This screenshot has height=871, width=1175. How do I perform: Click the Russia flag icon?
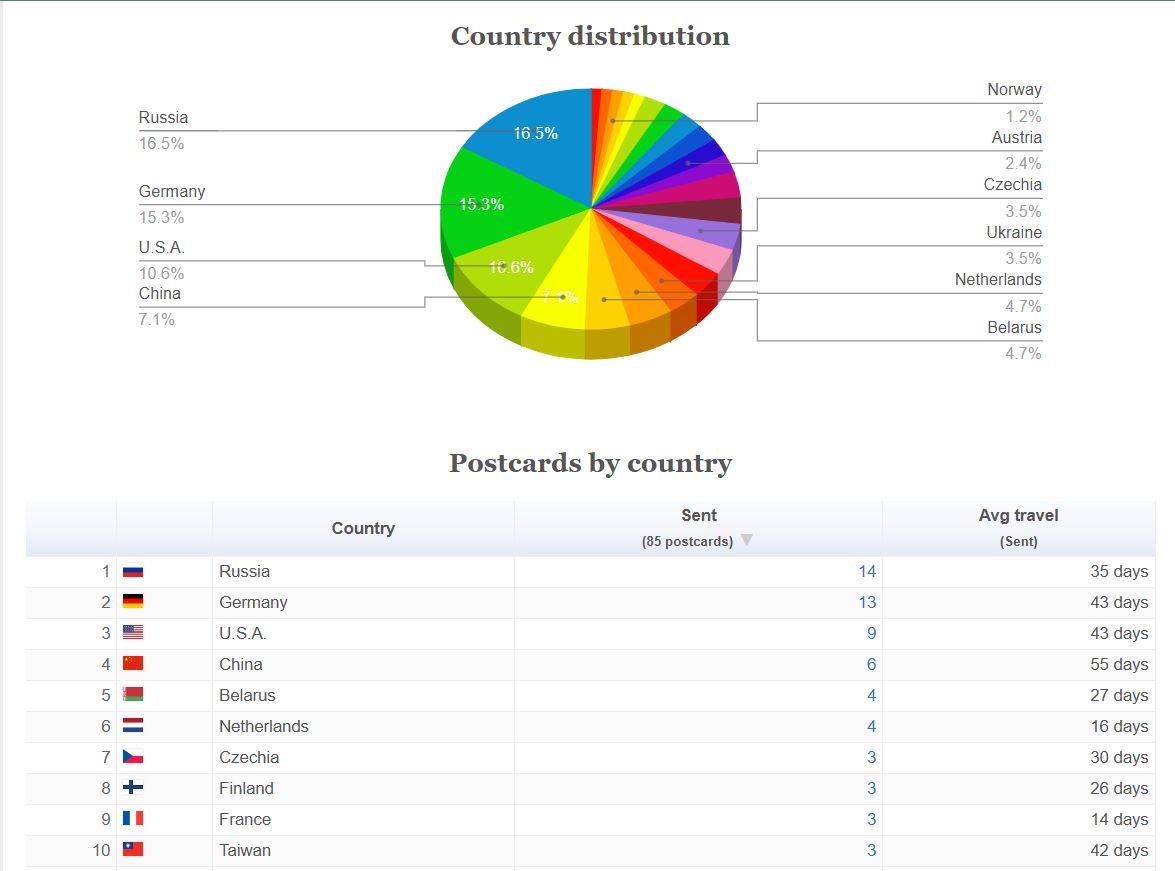pyautogui.click(x=133, y=572)
